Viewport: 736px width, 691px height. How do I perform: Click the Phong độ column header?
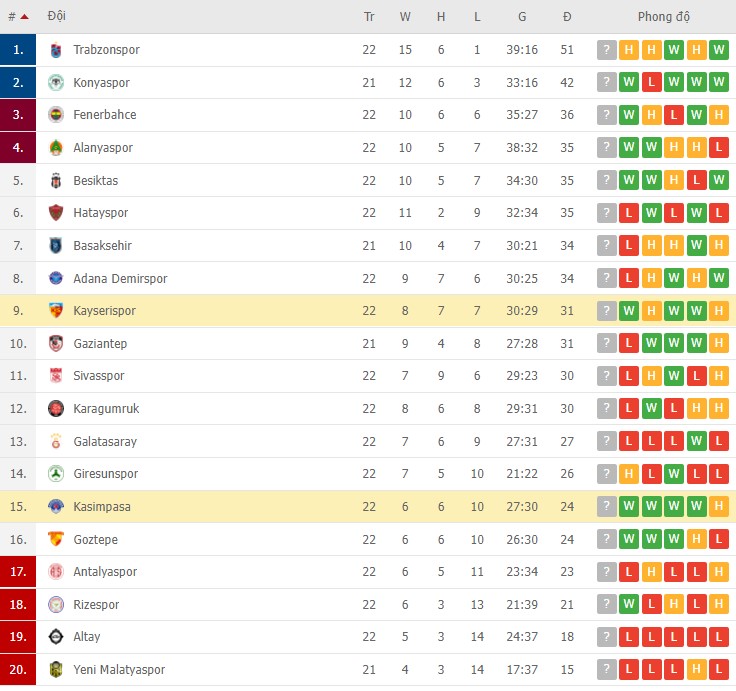coord(663,17)
